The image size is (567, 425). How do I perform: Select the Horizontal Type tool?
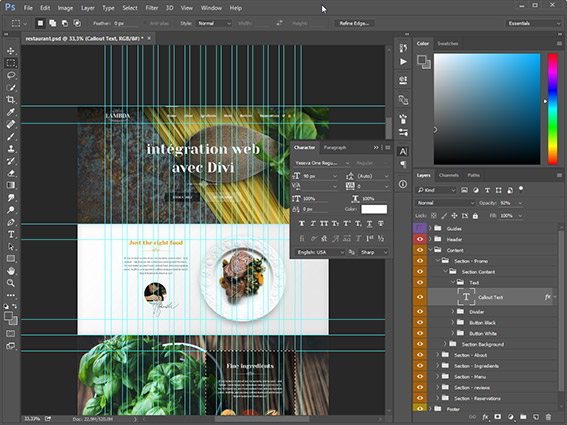(11, 234)
